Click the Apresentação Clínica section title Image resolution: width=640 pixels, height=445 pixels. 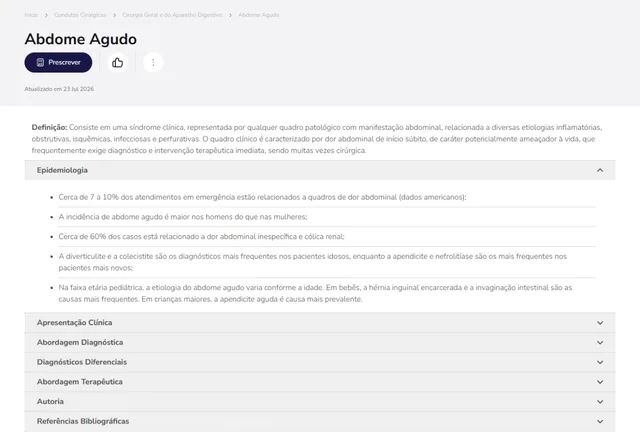point(74,323)
